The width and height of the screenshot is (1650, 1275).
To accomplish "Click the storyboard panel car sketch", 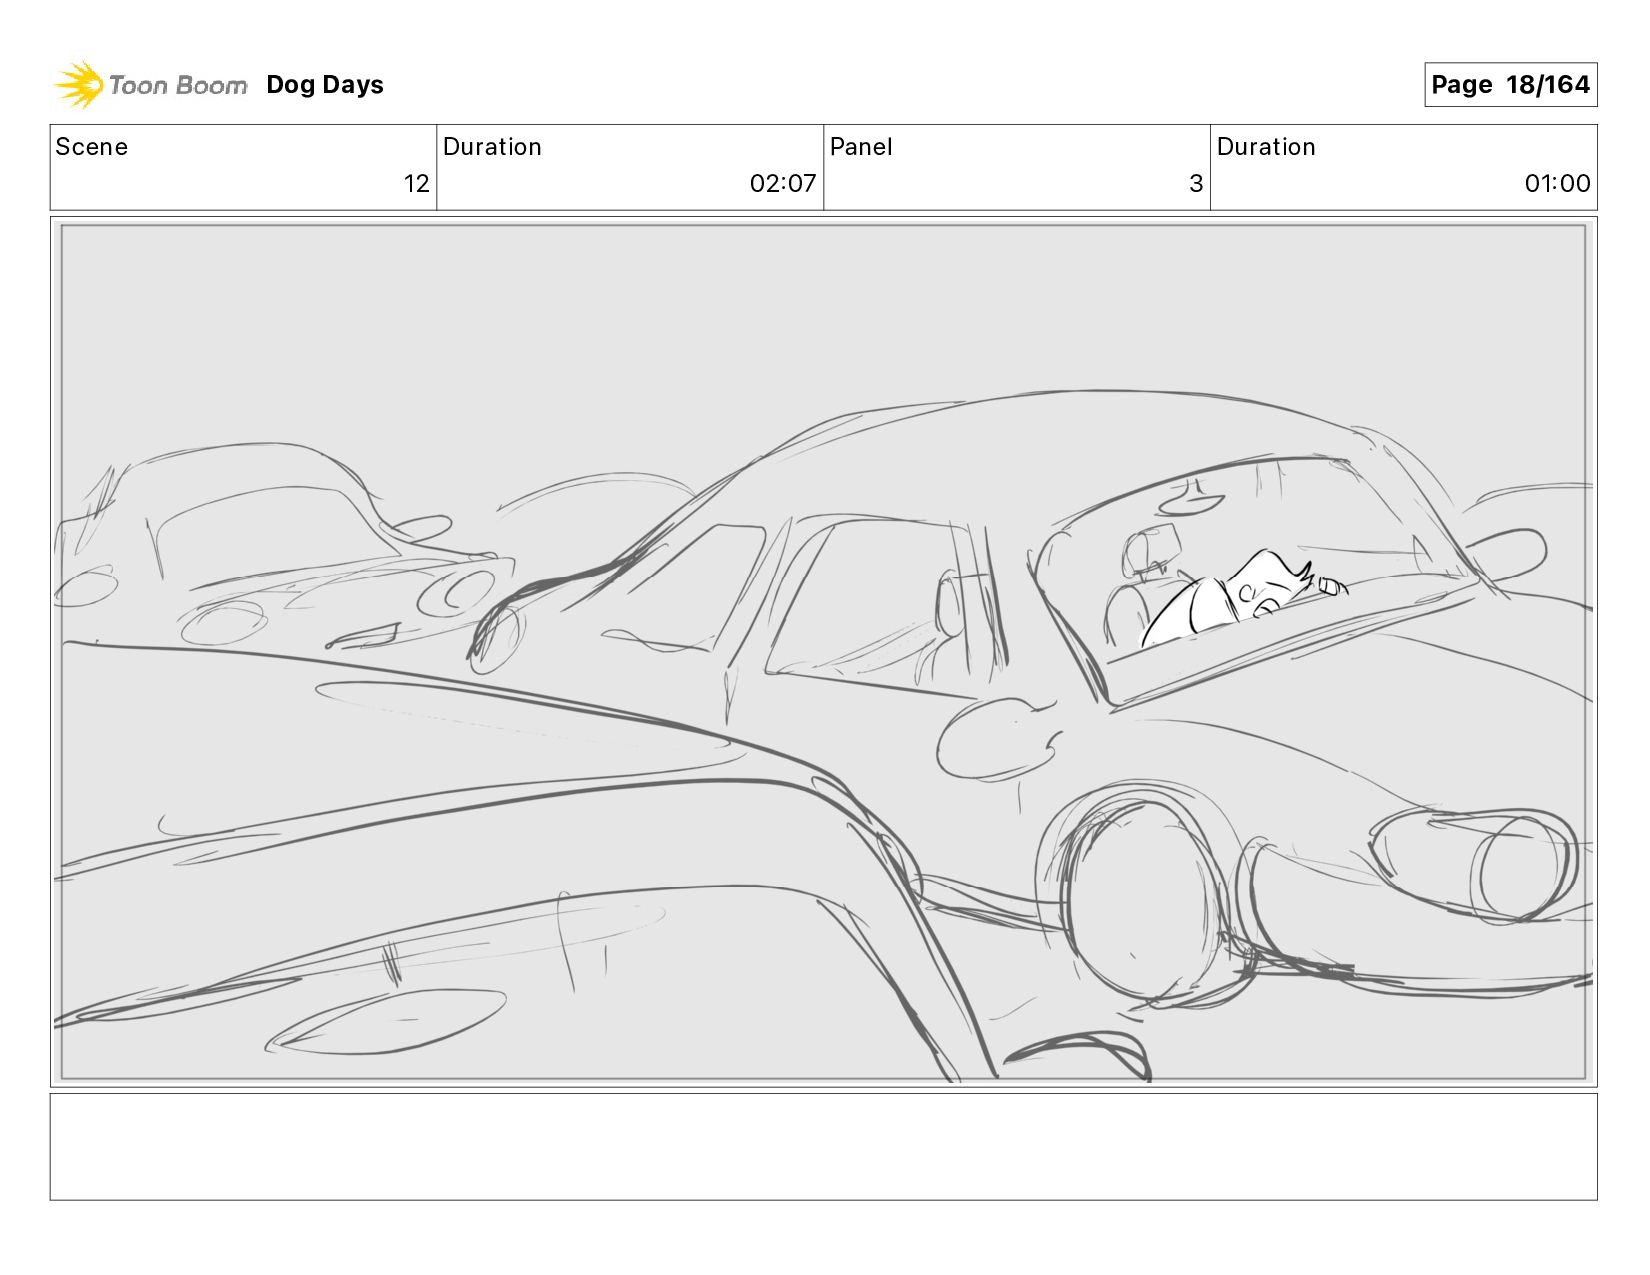I will pyautogui.click(x=823, y=652).
